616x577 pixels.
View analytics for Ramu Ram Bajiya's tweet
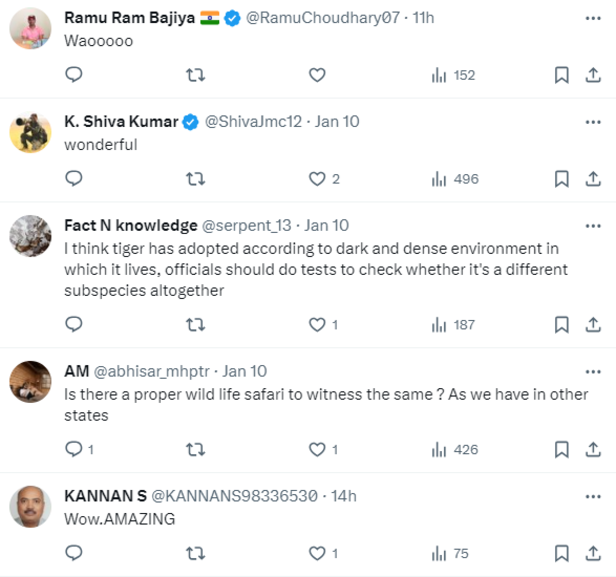452,75
